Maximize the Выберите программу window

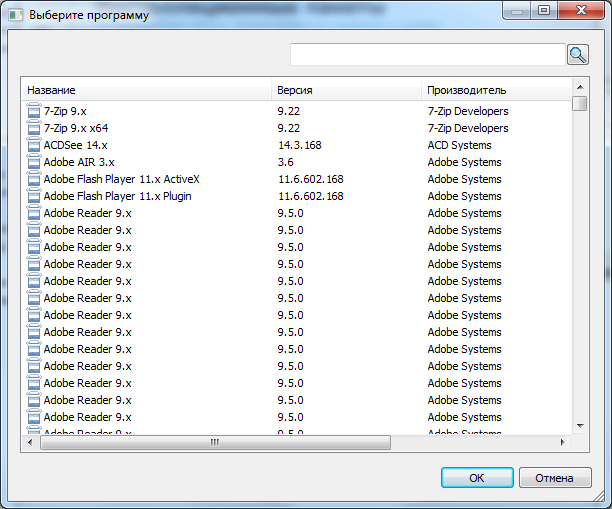[544, 10]
